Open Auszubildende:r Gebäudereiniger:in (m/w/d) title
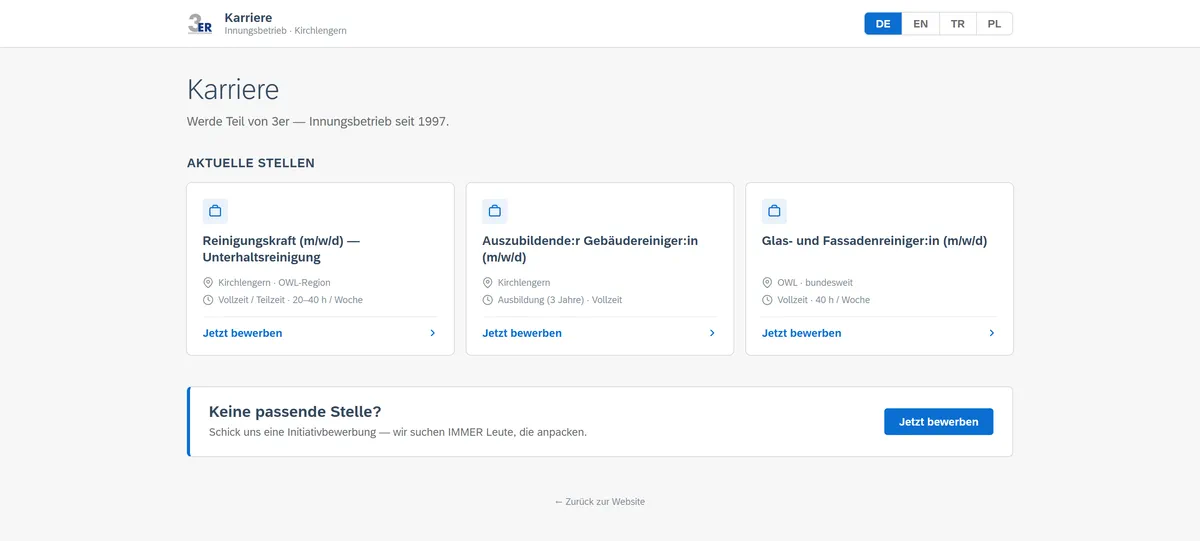Screen dimensions: 1200x541 coord(590,249)
